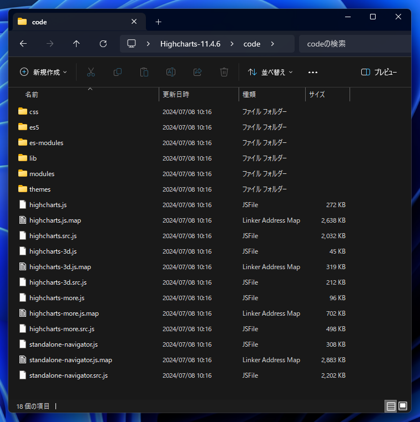Minimize the File Explorer window

pos(348,17)
